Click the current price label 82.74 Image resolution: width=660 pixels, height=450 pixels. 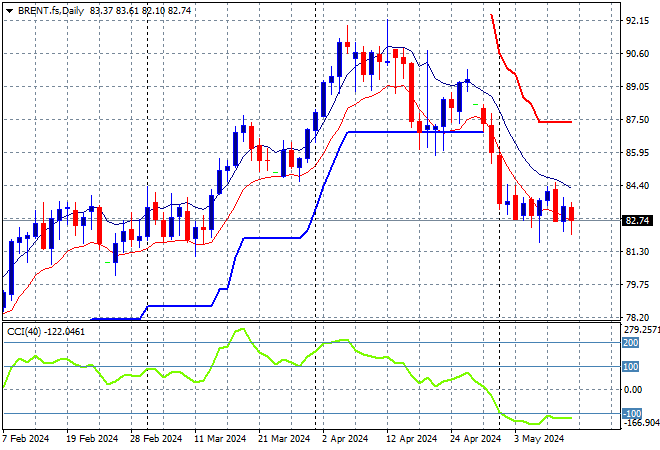pyautogui.click(x=637, y=221)
